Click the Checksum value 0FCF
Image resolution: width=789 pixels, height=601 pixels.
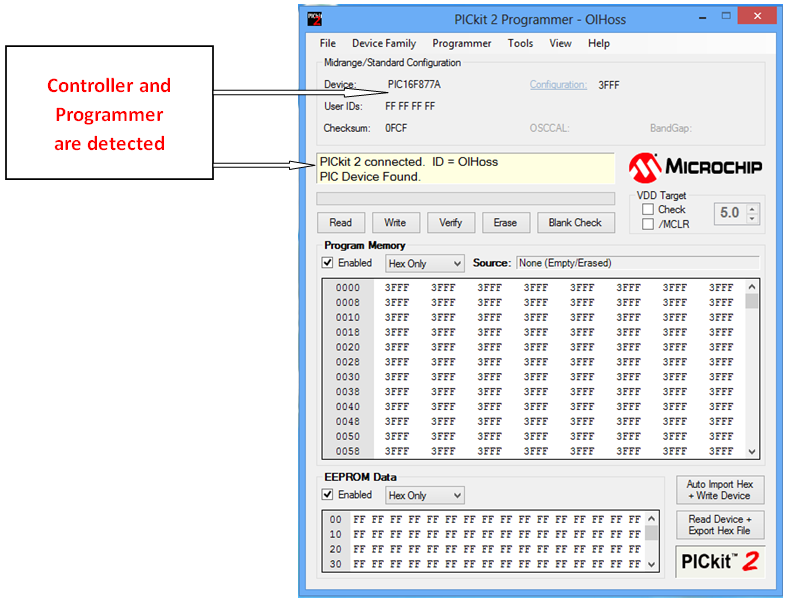(x=396, y=128)
